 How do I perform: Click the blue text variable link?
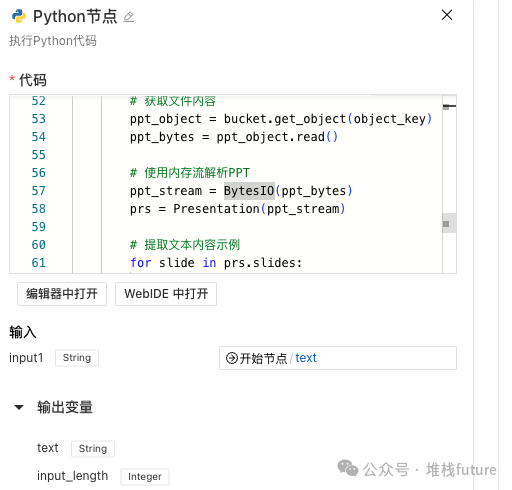coord(306,358)
